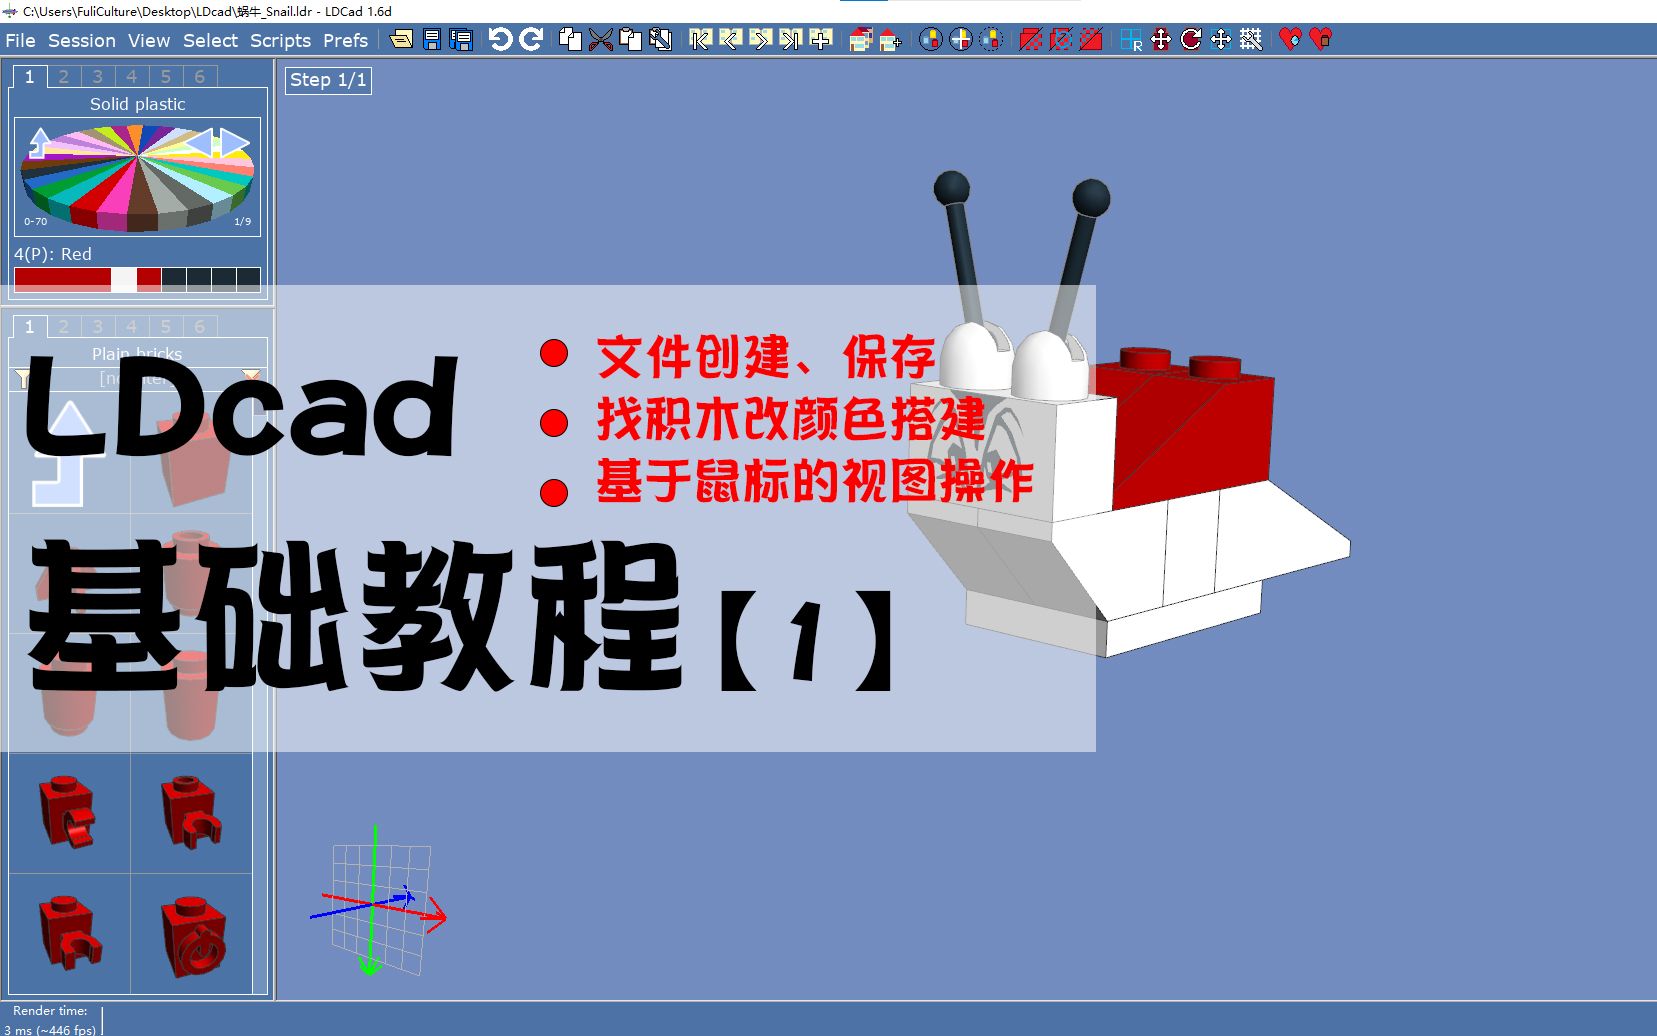The width and height of the screenshot is (1657, 1036).
Task: Select color bin tab 1
Action: tap(29, 76)
